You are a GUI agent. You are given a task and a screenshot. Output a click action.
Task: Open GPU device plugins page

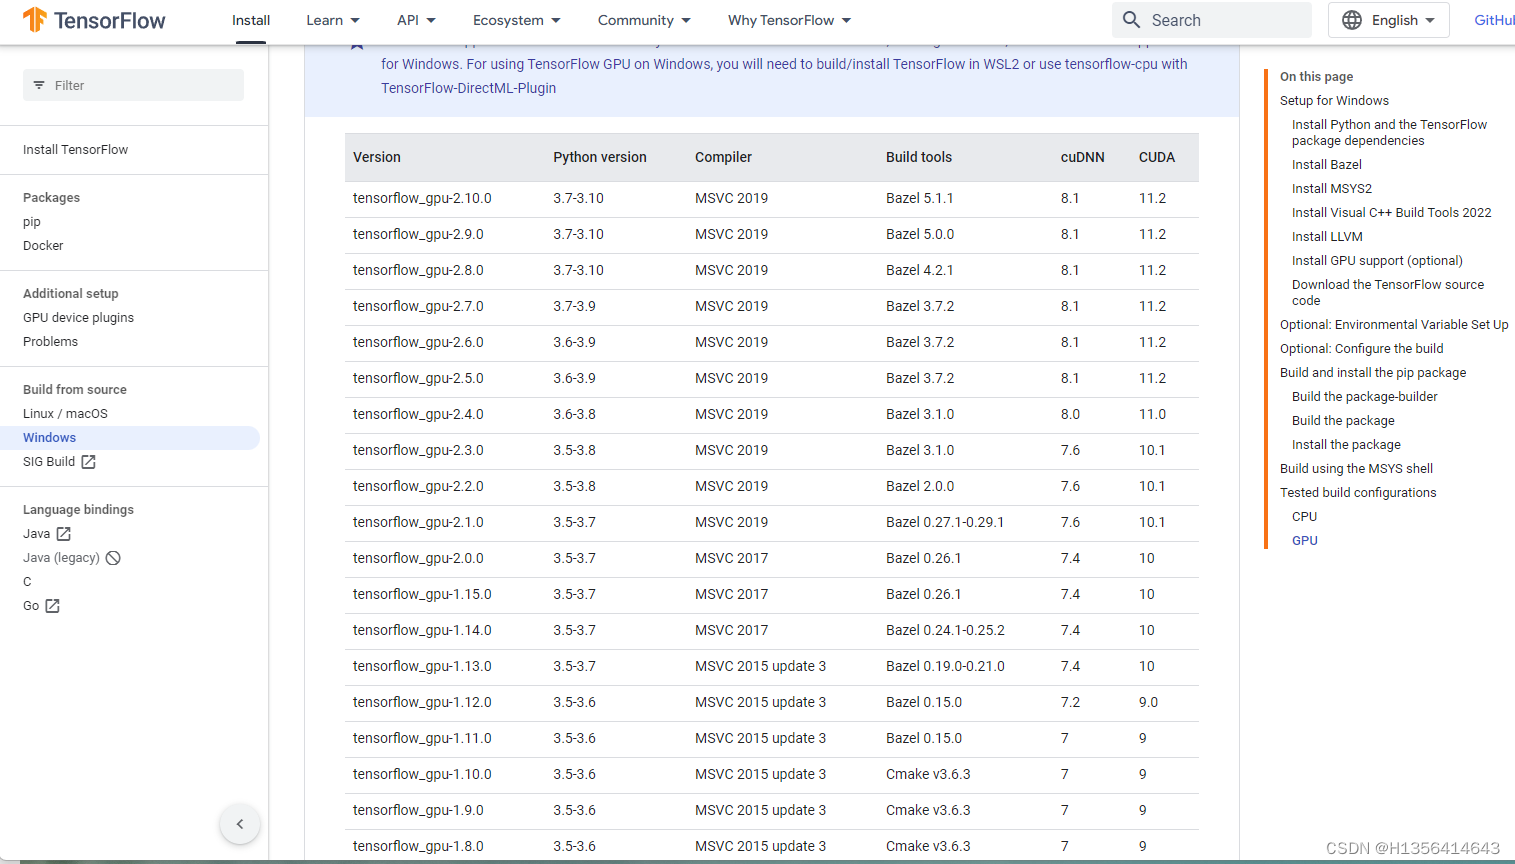tap(78, 318)
